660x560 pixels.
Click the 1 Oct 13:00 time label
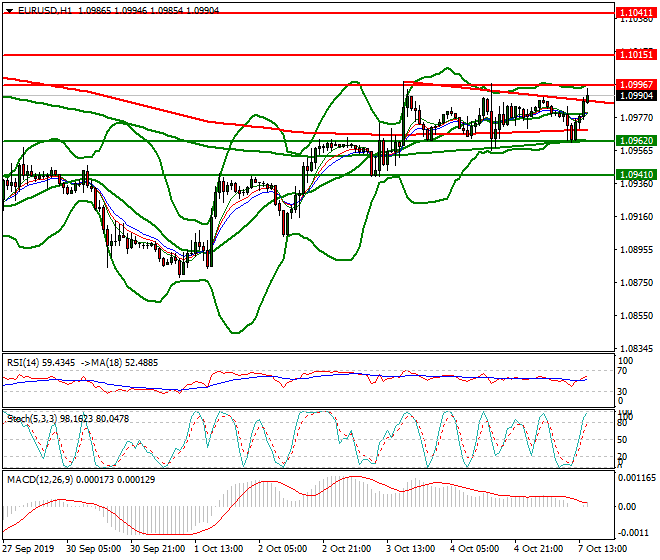[218, 549]
